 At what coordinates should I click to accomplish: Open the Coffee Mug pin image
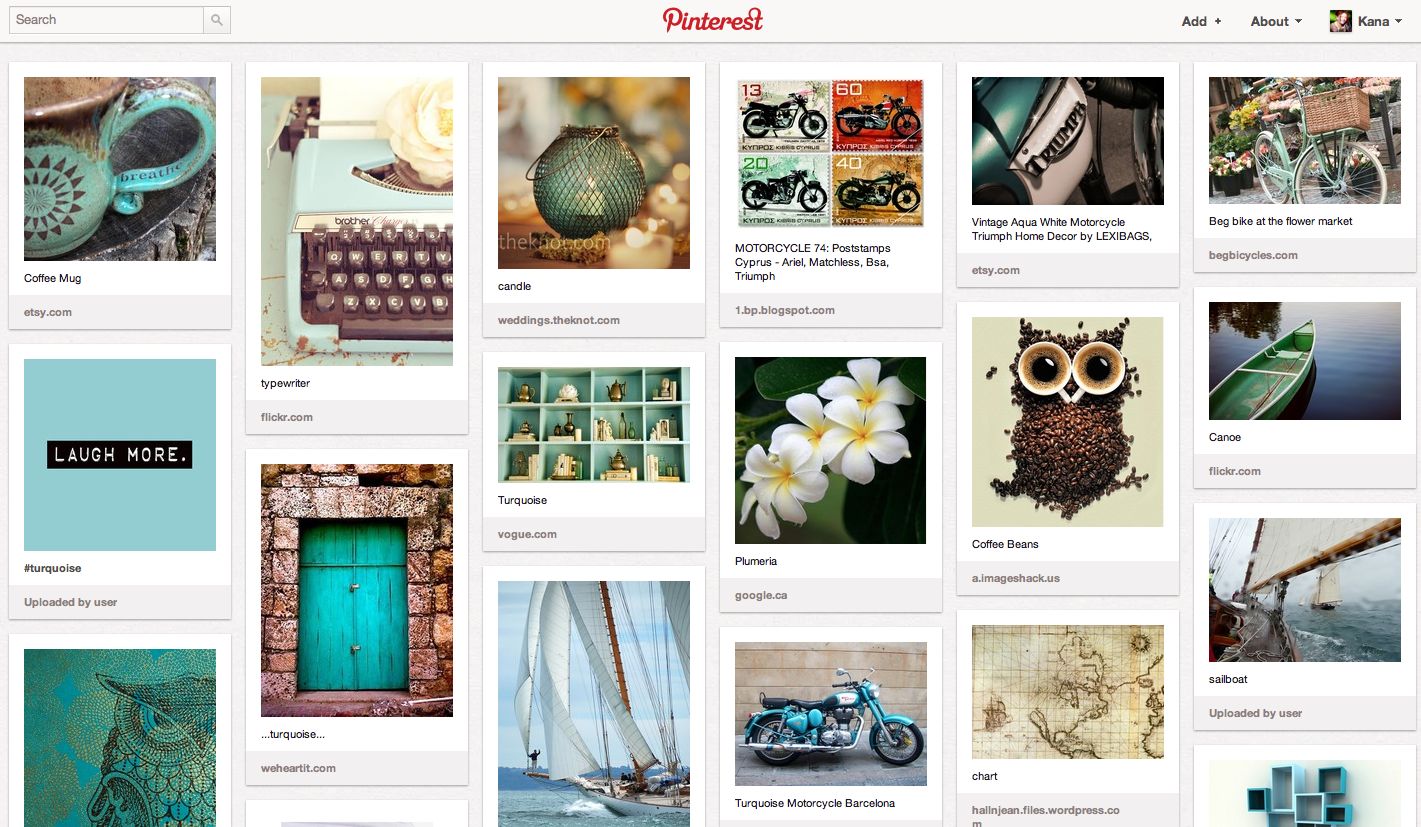(120, 169)
